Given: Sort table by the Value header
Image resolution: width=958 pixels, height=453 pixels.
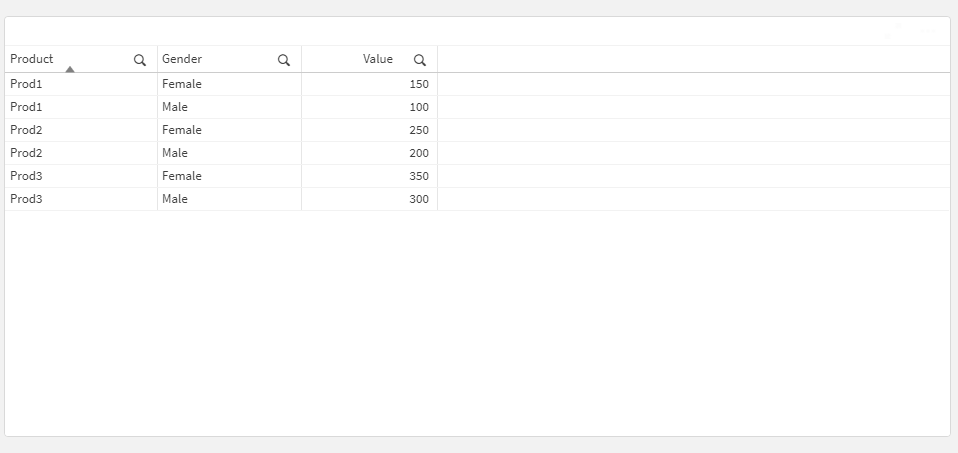Looking at the screenshot, I should click(x=378, y=59).
